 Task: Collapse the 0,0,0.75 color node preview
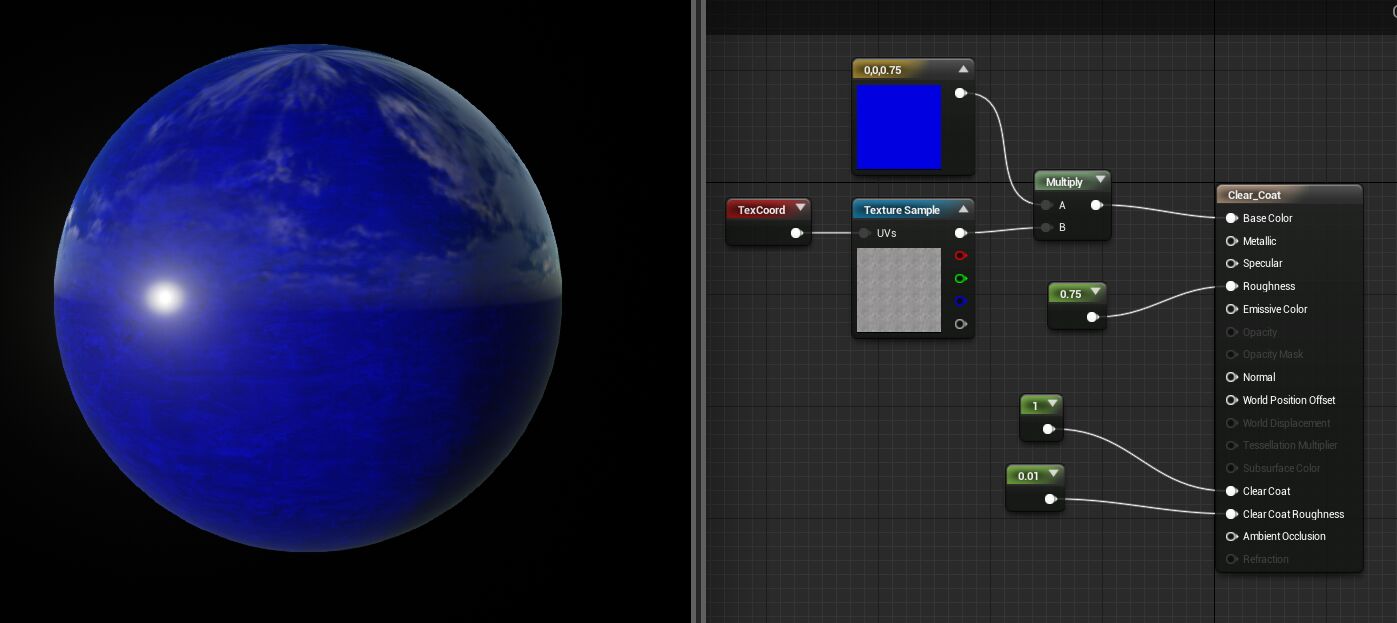pos(963,69)
